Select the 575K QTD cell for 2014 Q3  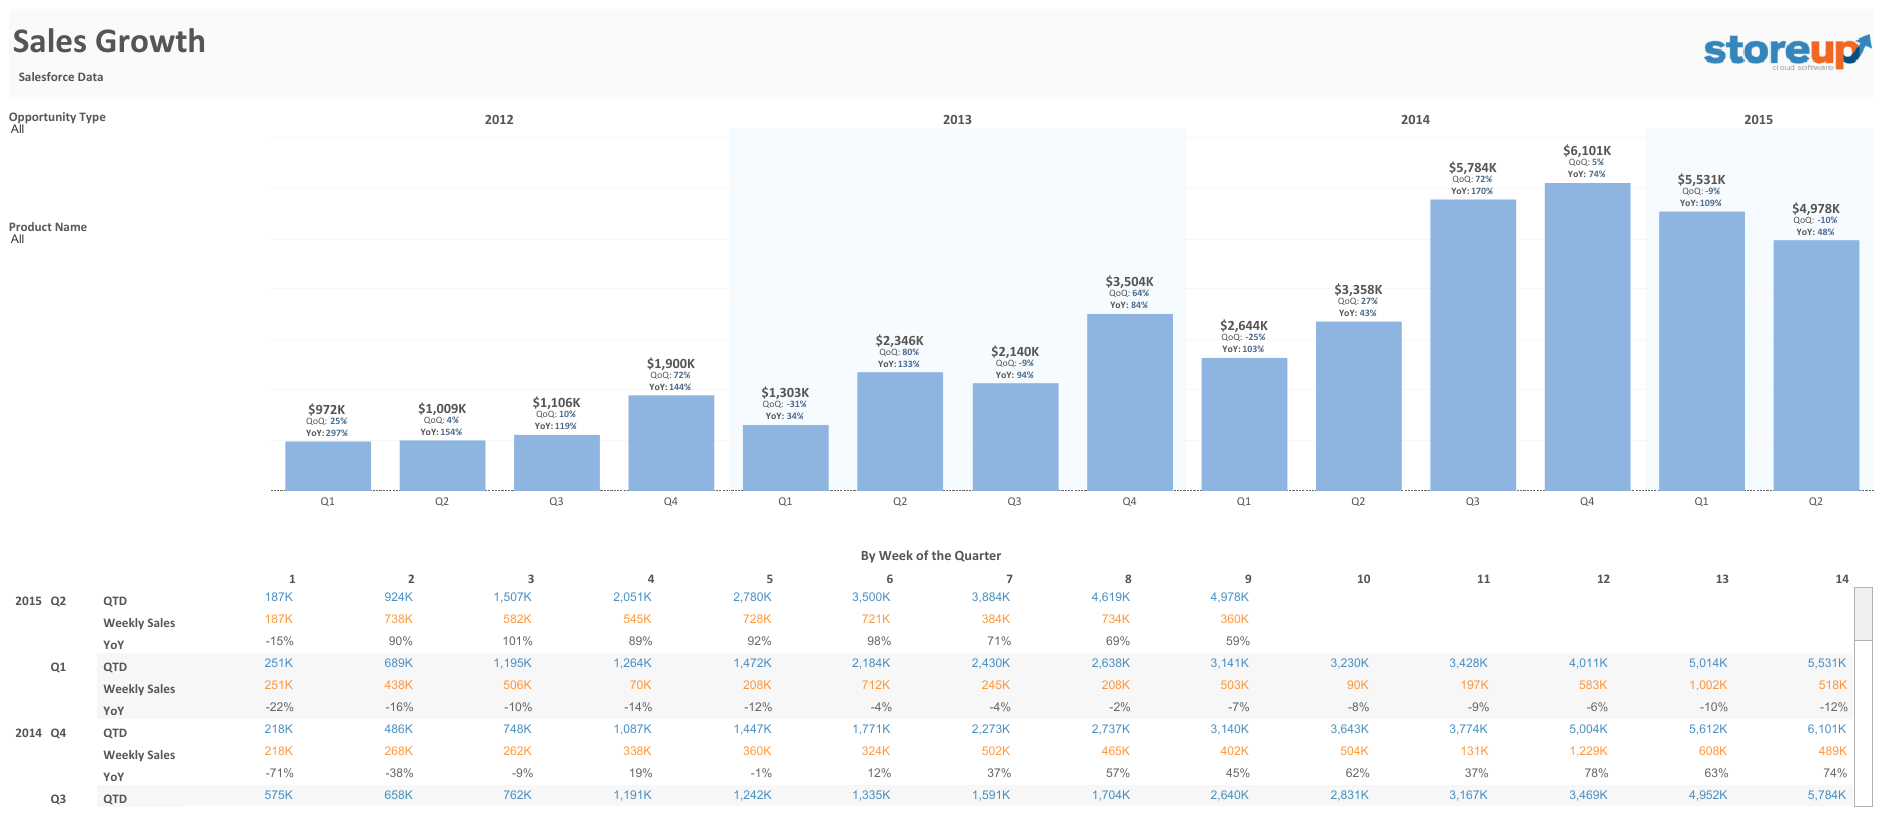(279, 795)
